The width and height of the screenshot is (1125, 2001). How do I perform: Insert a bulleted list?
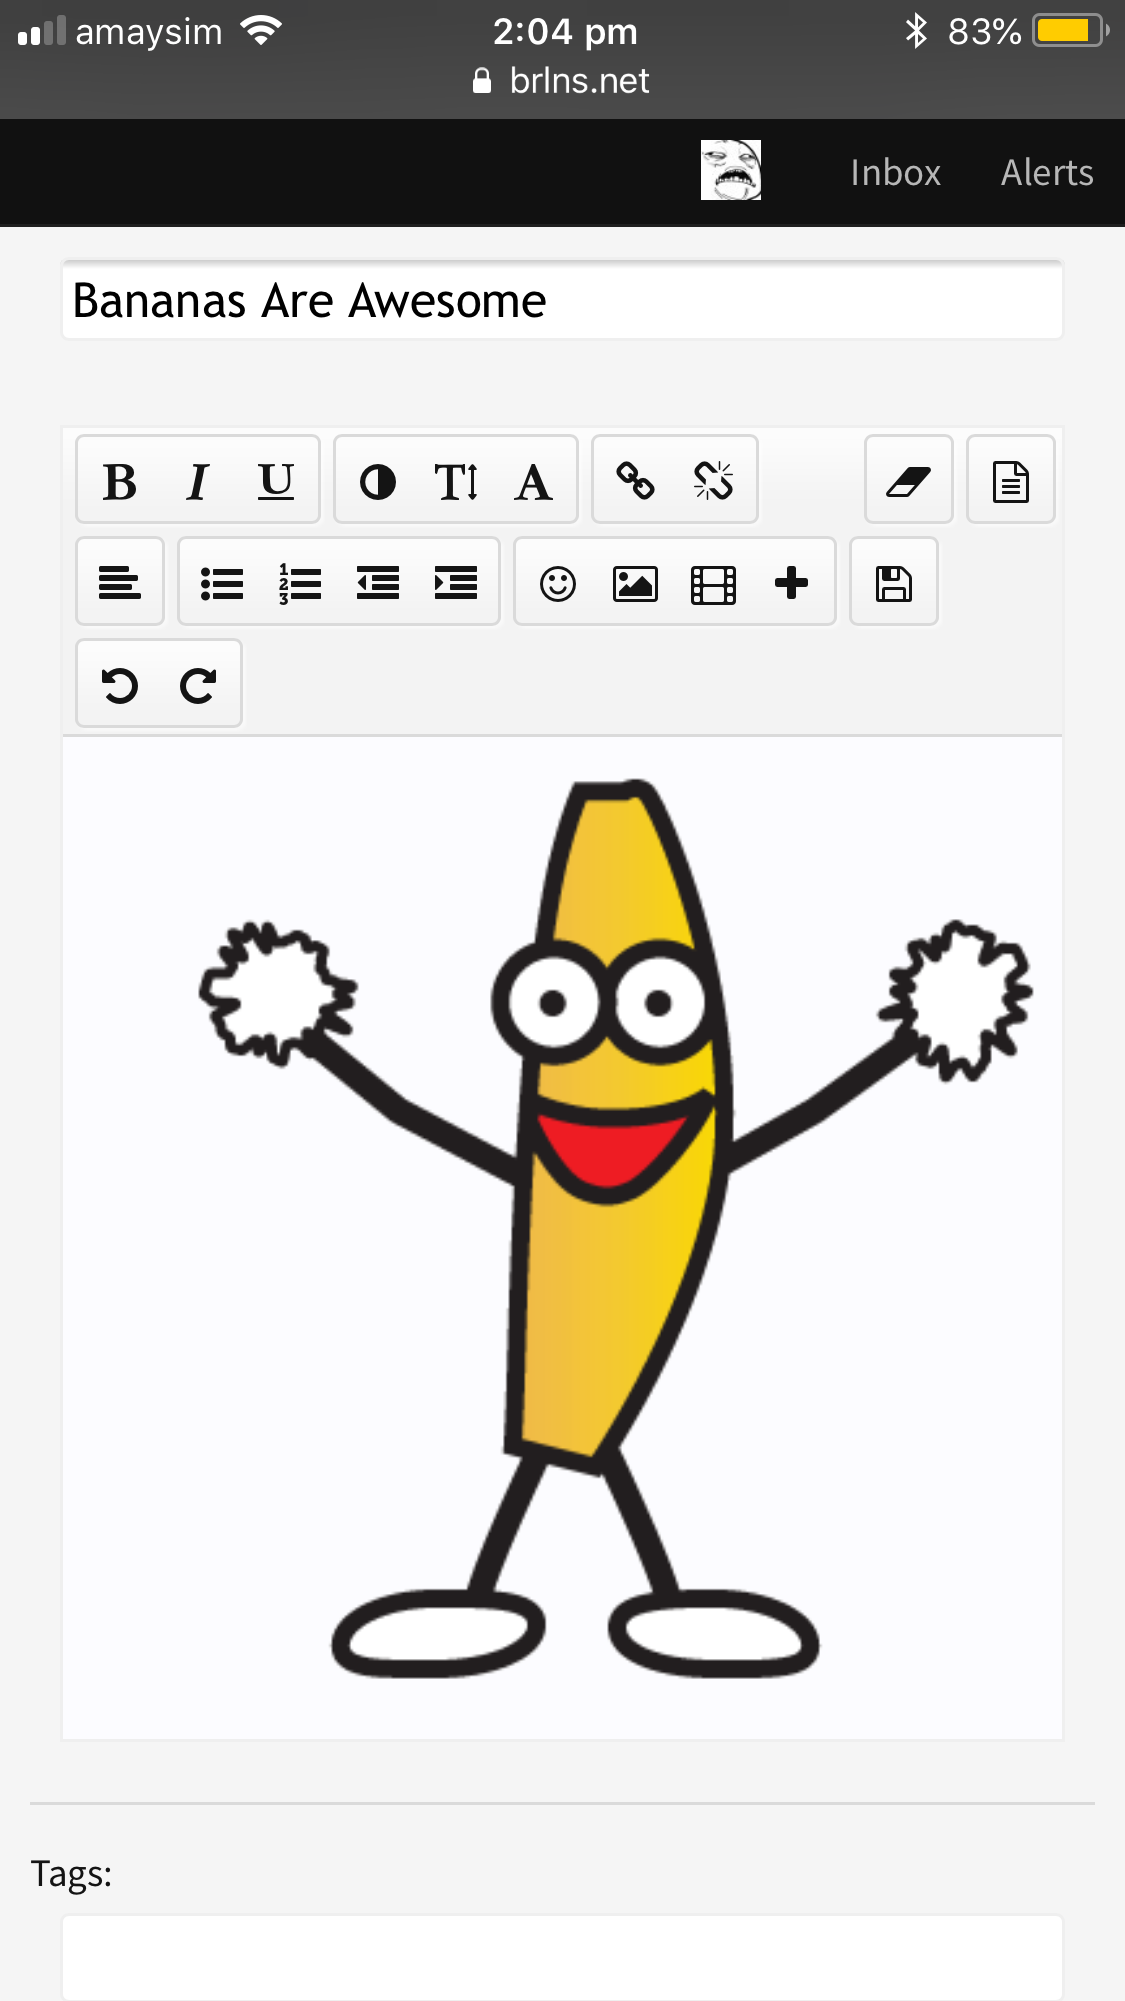point(222,583)
